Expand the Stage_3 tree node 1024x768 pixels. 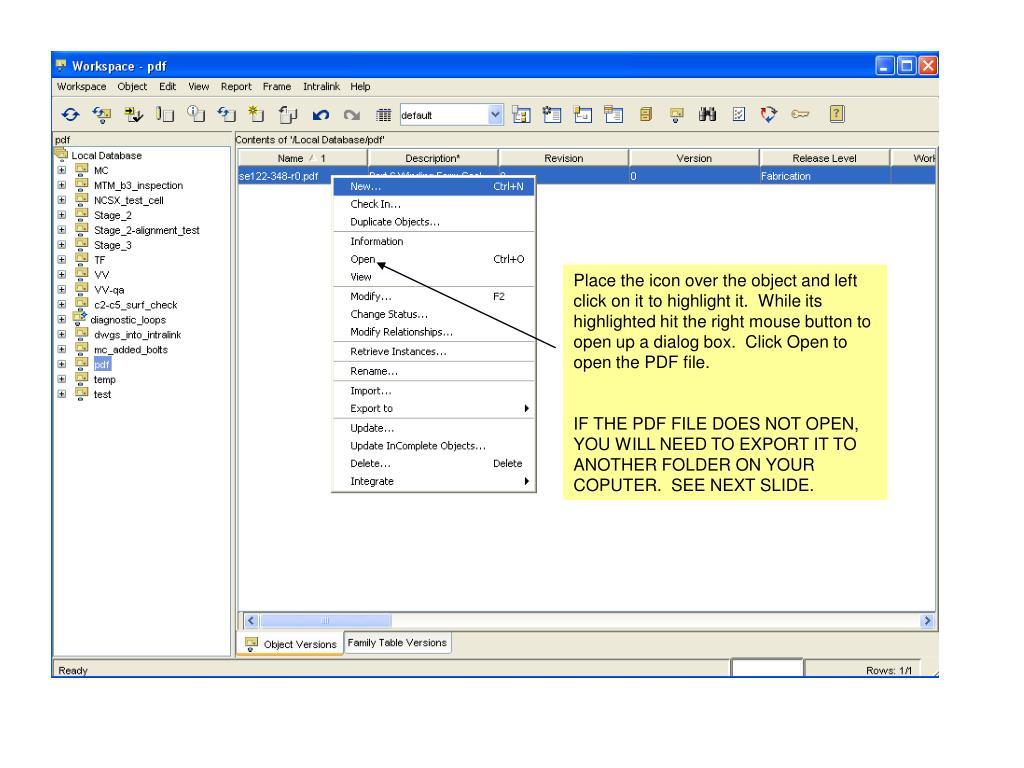[x=62, y=245]
